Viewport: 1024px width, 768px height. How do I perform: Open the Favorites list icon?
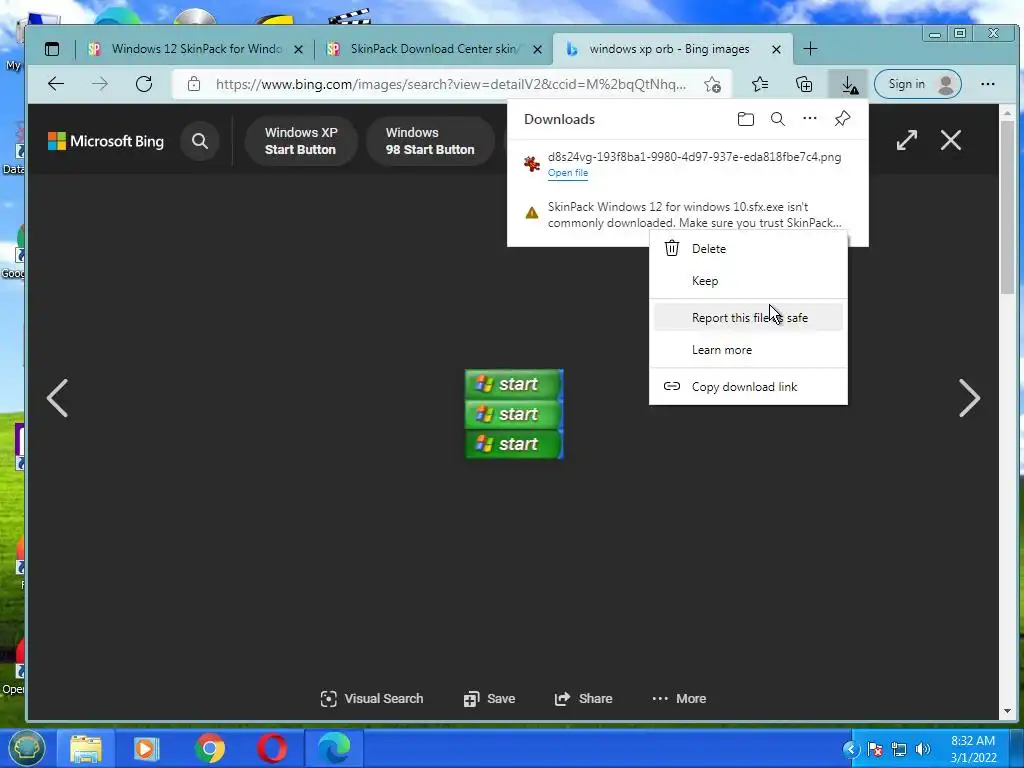click(x=760, y=84)
